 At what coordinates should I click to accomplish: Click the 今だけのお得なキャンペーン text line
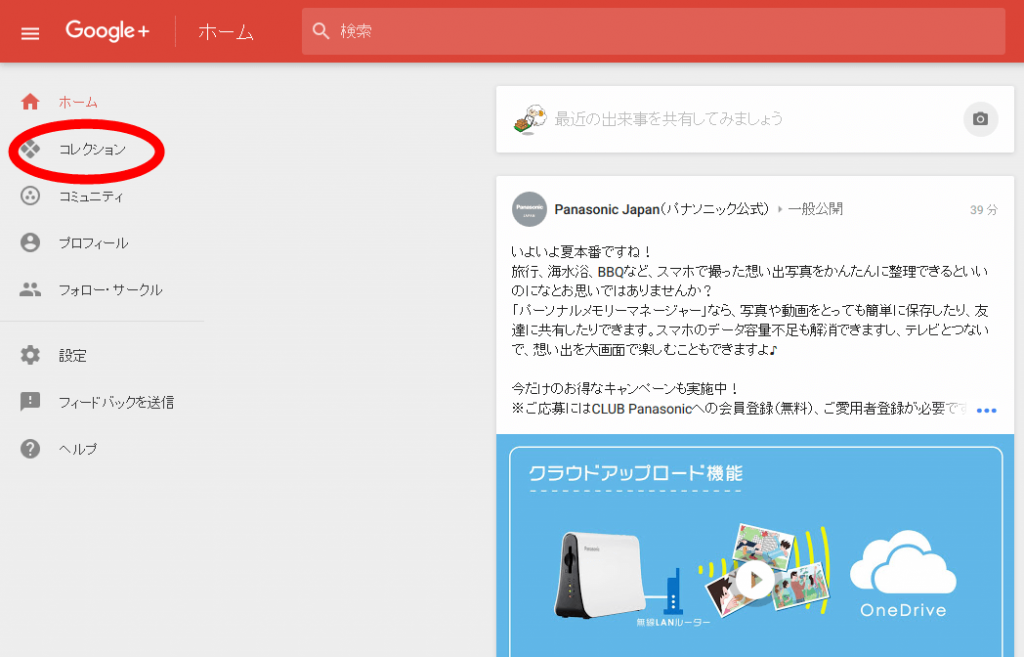point(625,389)
